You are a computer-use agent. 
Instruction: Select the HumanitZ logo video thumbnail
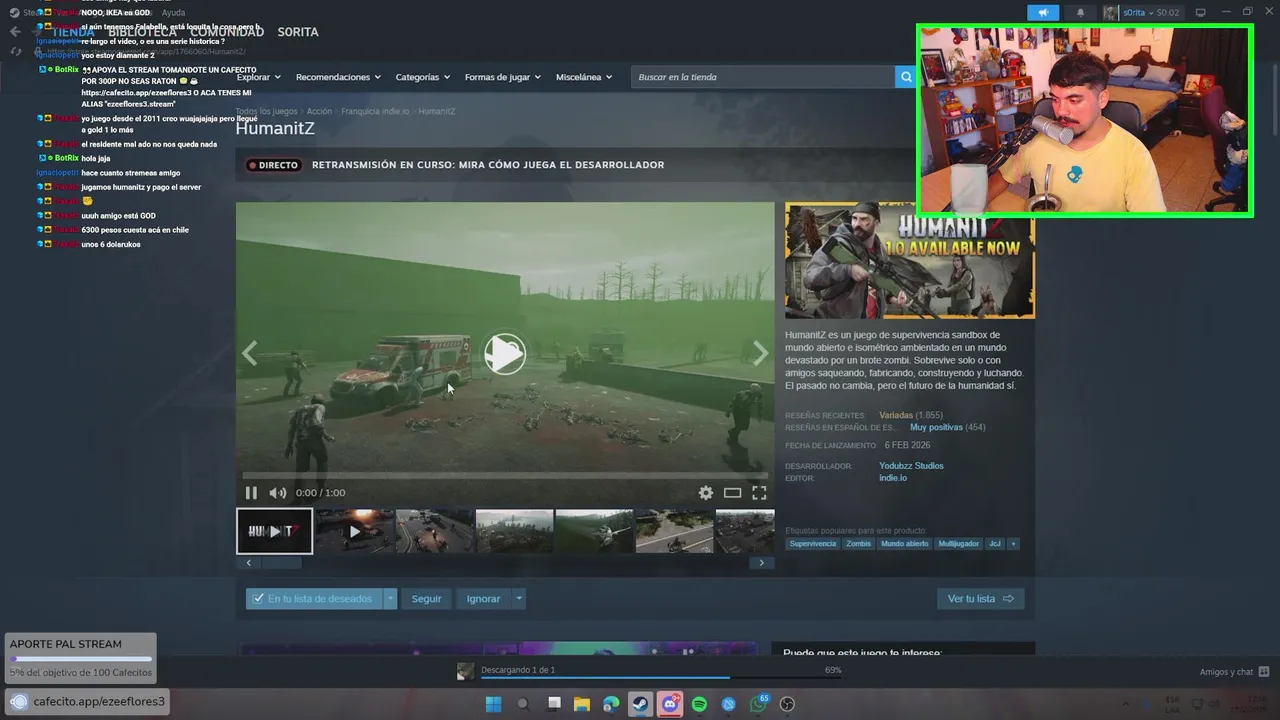click(274, 531)
